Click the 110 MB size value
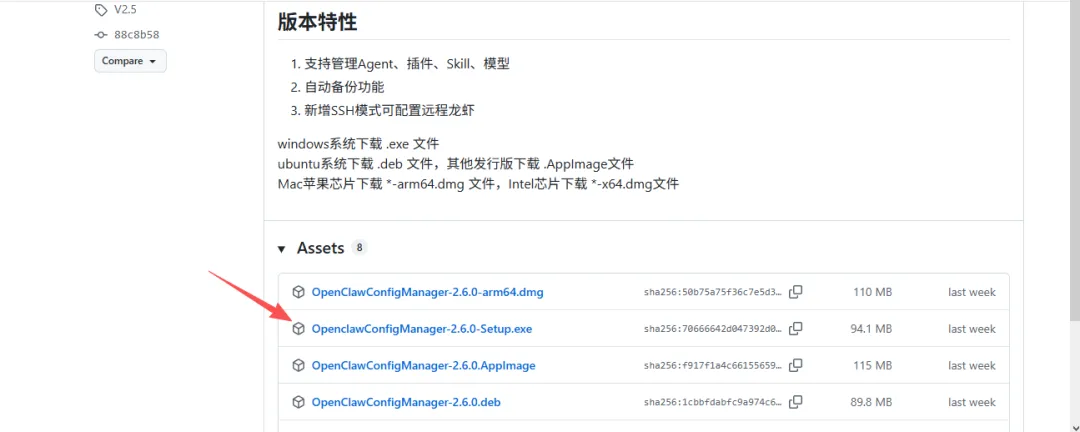 click(872, 292)
